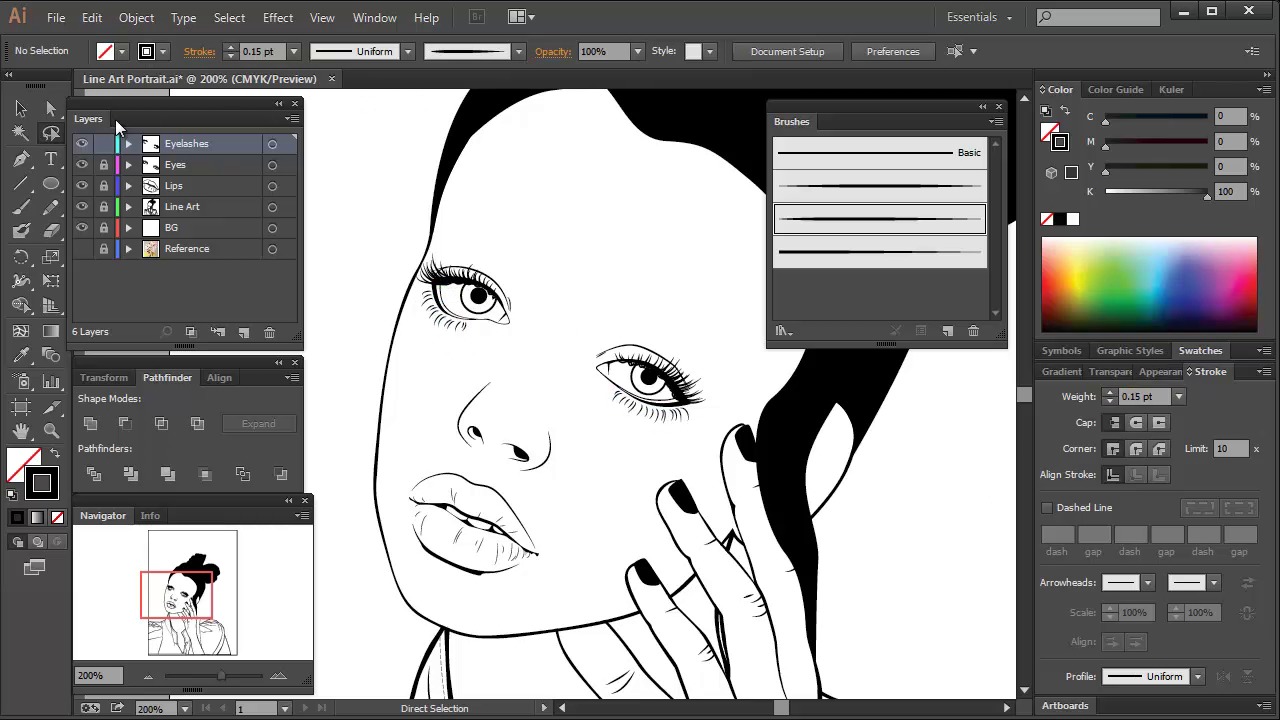
Task: Open Weight dropdown in Stroke panel
Action: click(1178, 397)
